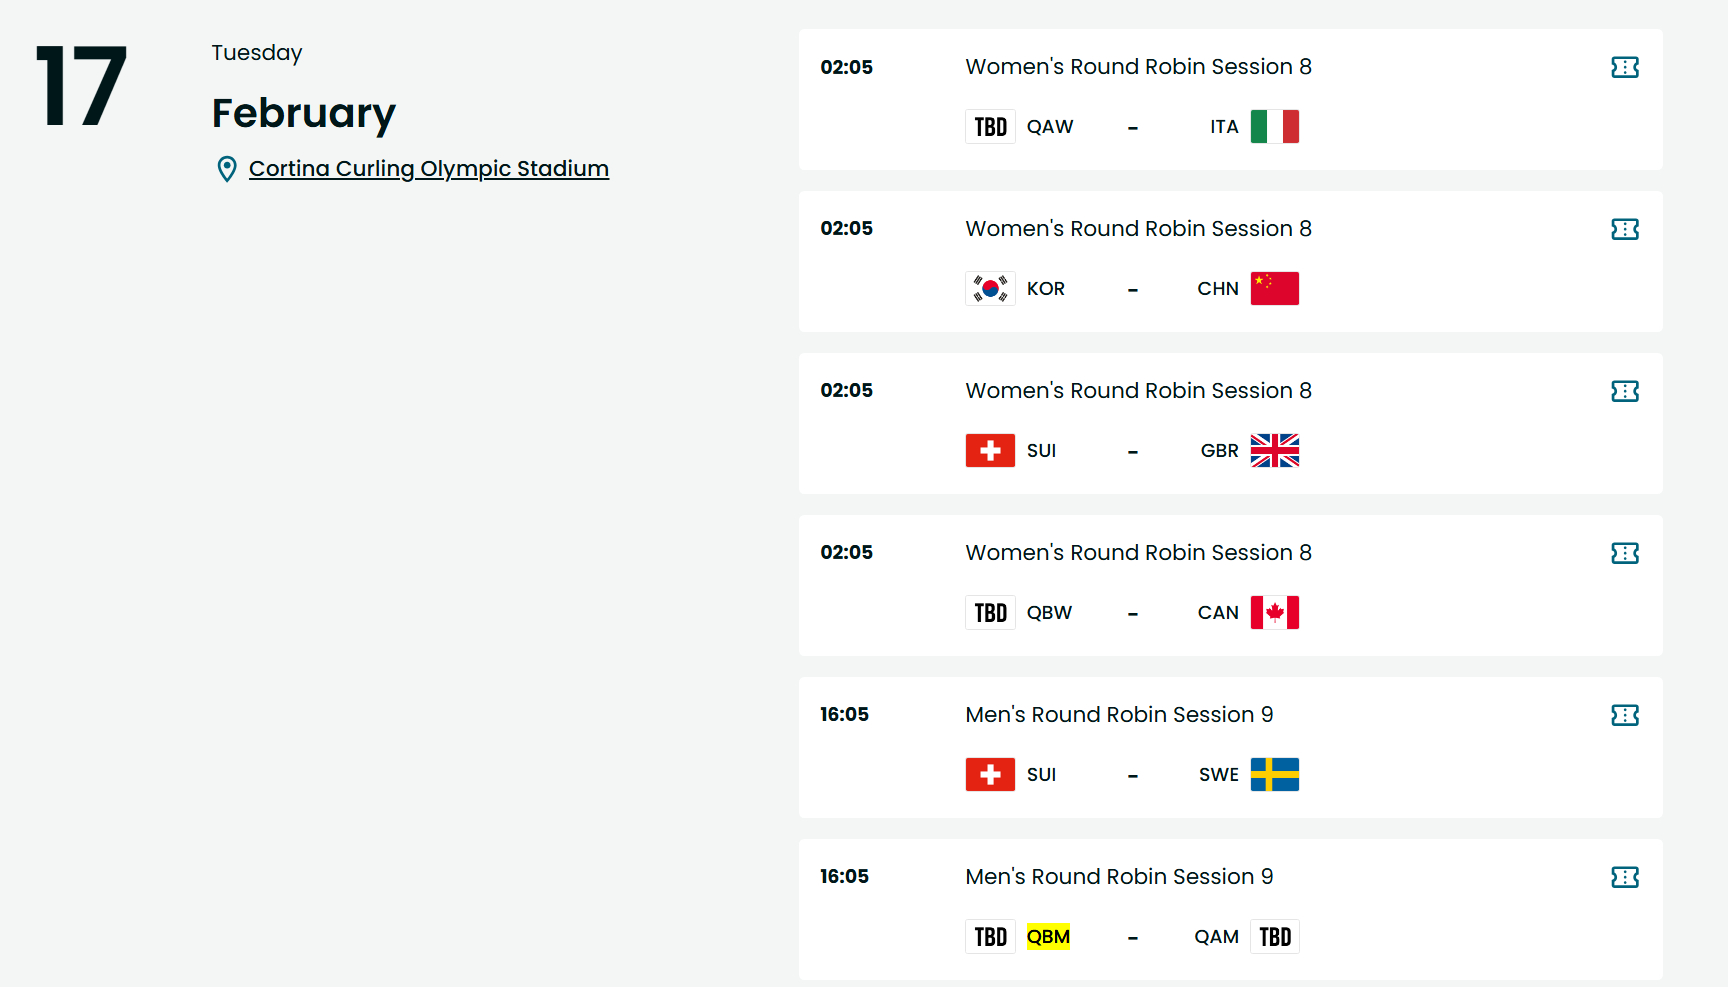Click the South Korea flag icon

(990, 289)
